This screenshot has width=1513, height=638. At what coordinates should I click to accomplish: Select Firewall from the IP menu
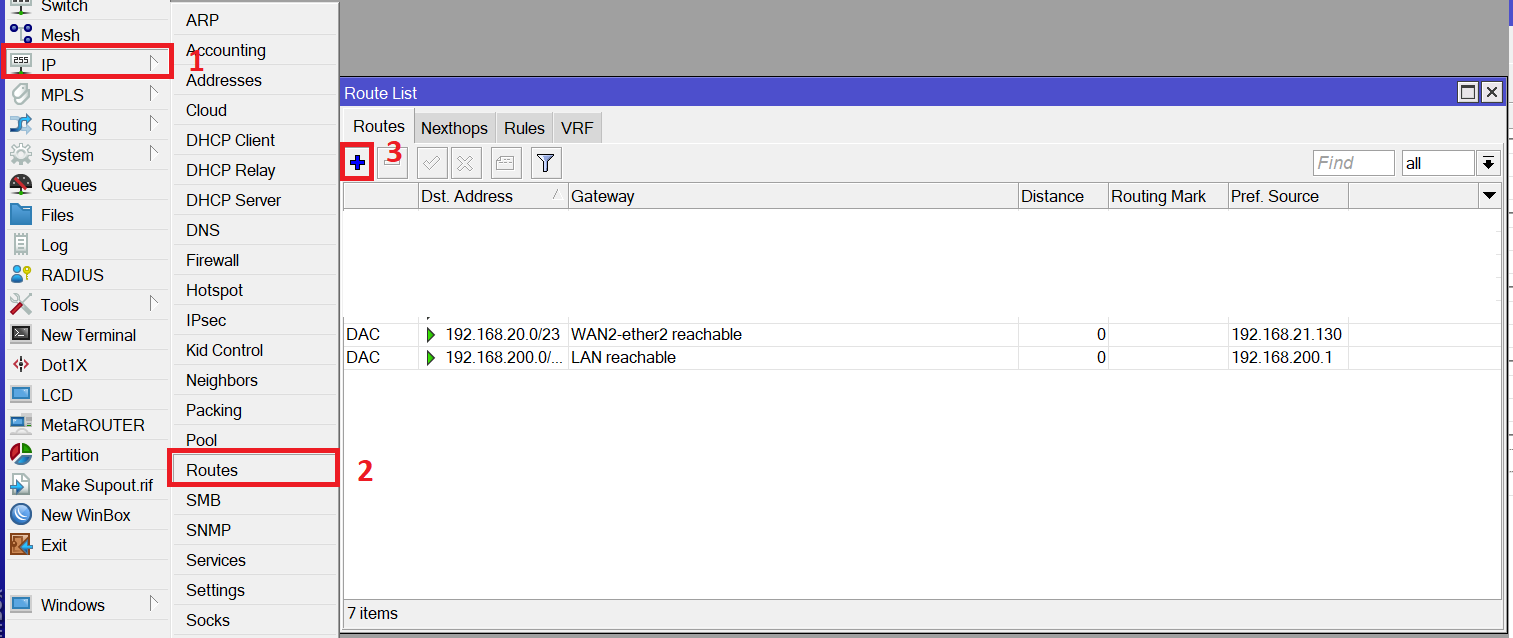[x=212, y=259]
